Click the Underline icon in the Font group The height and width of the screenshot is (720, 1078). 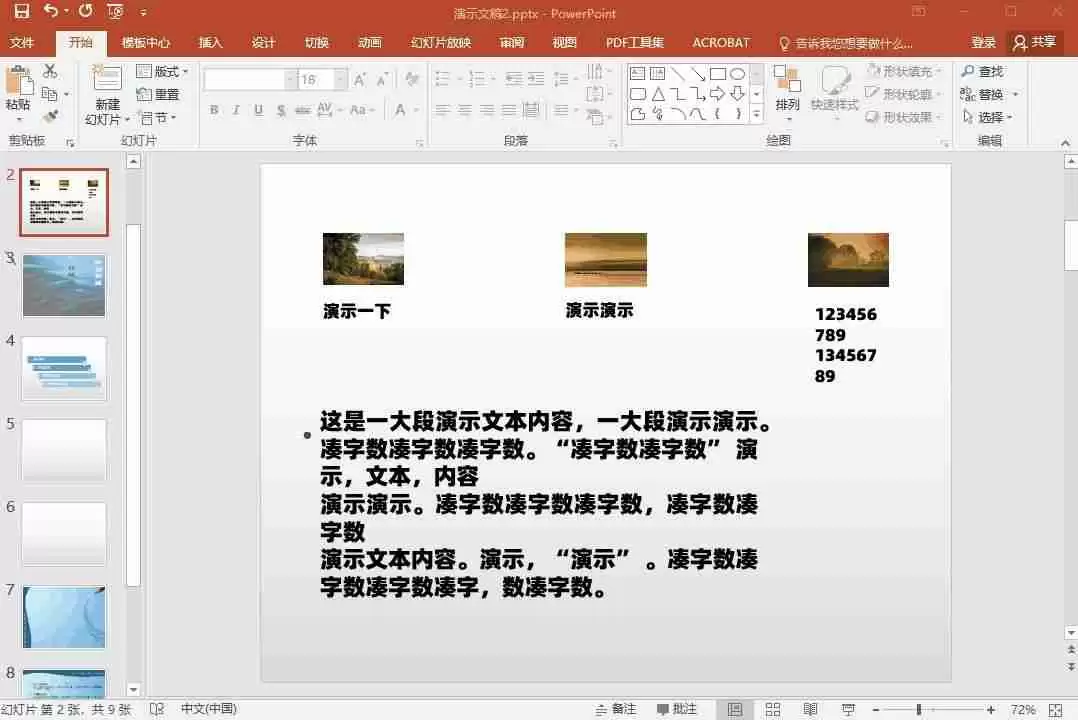(256, 110)
